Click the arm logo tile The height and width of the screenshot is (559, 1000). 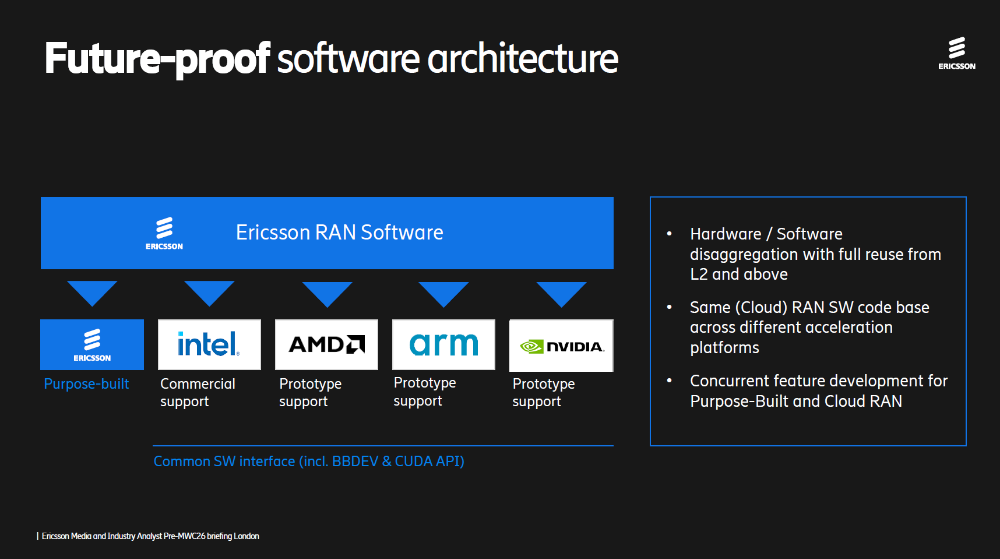443,344
